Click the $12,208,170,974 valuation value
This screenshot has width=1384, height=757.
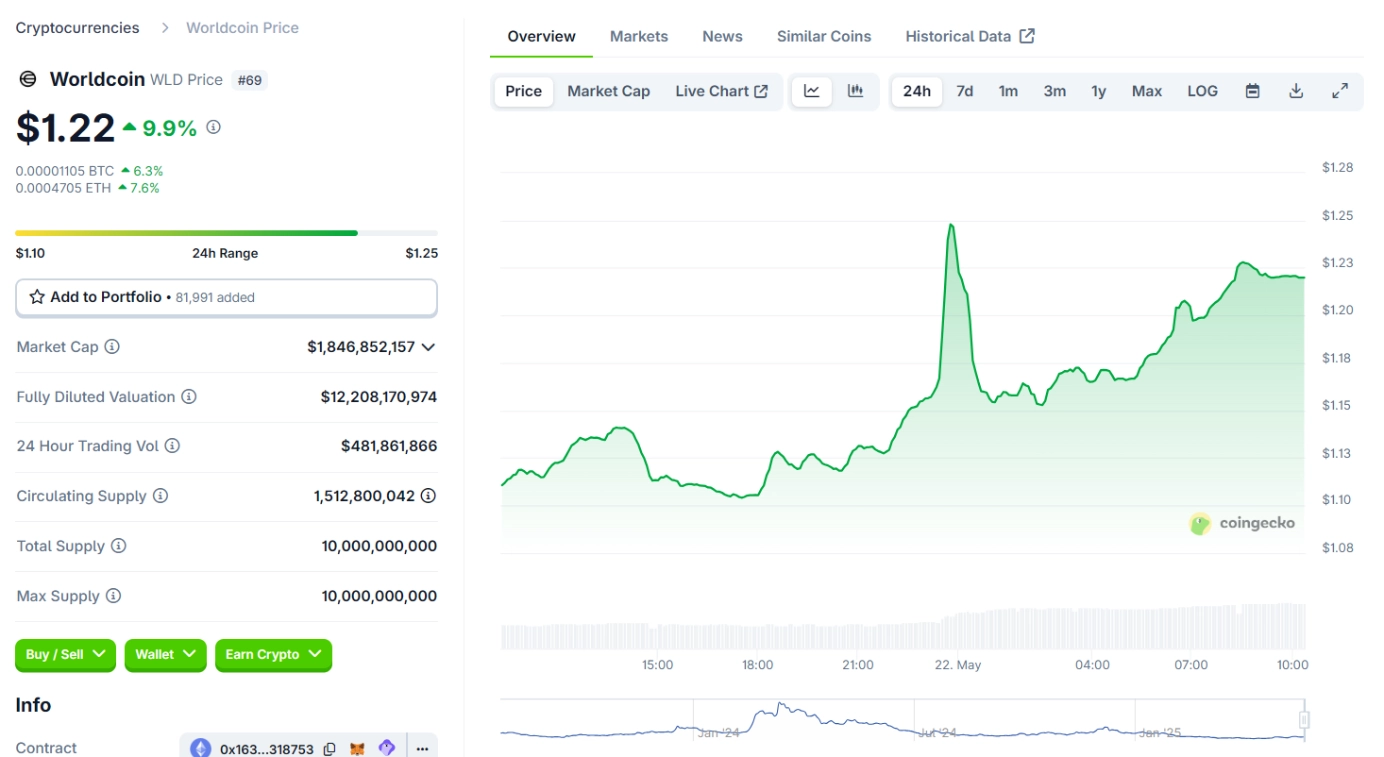tap(378, 397)
